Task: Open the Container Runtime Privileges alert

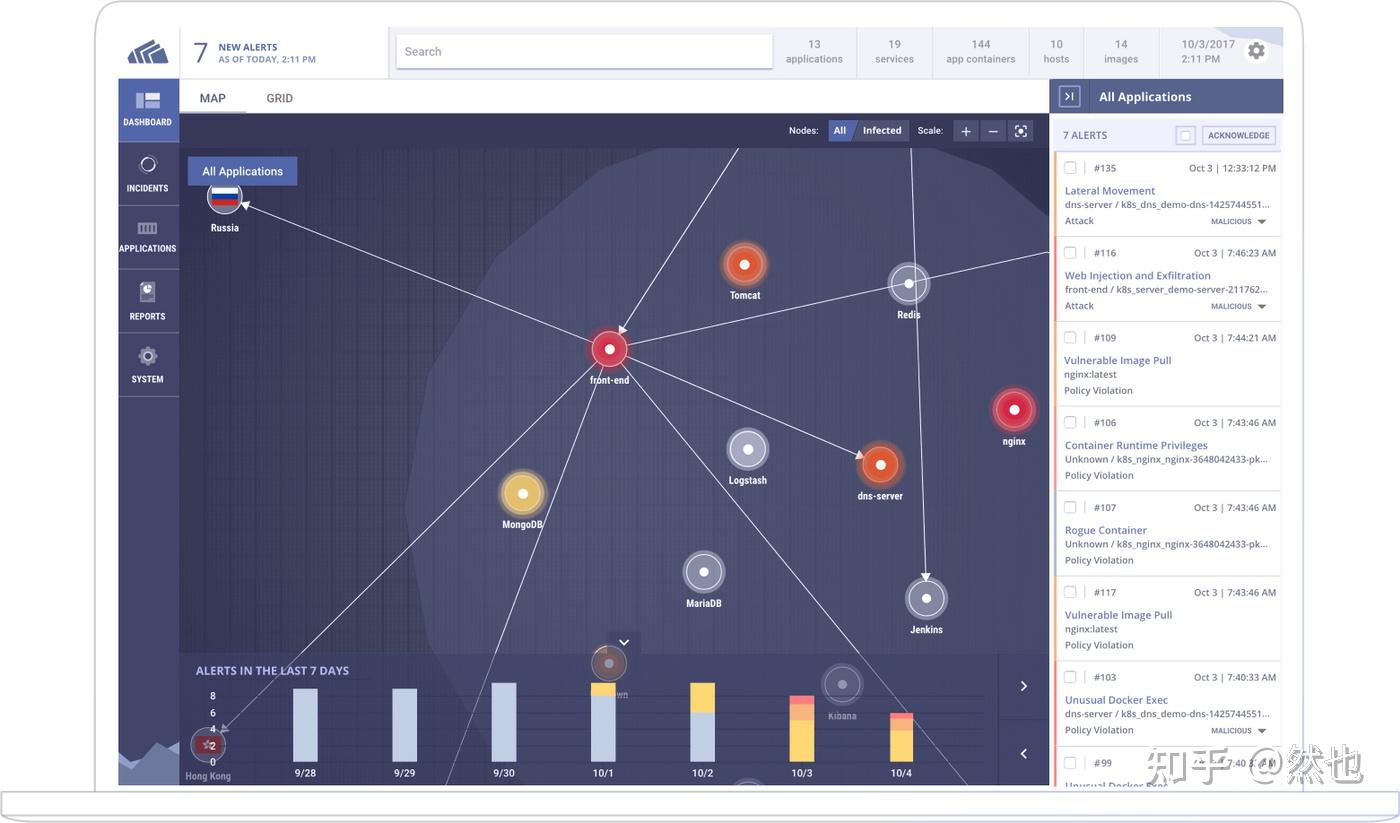Action: coord(1136,446)
